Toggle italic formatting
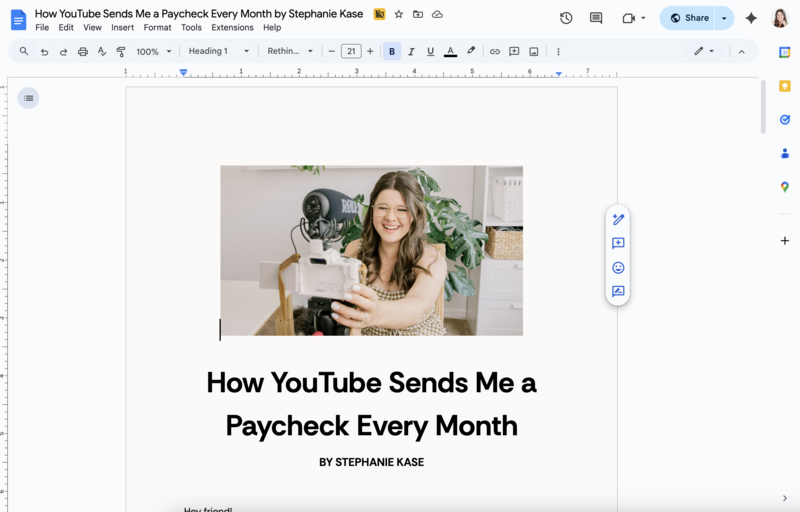Viewport: 800px width, 512px height. coord(411,52)
